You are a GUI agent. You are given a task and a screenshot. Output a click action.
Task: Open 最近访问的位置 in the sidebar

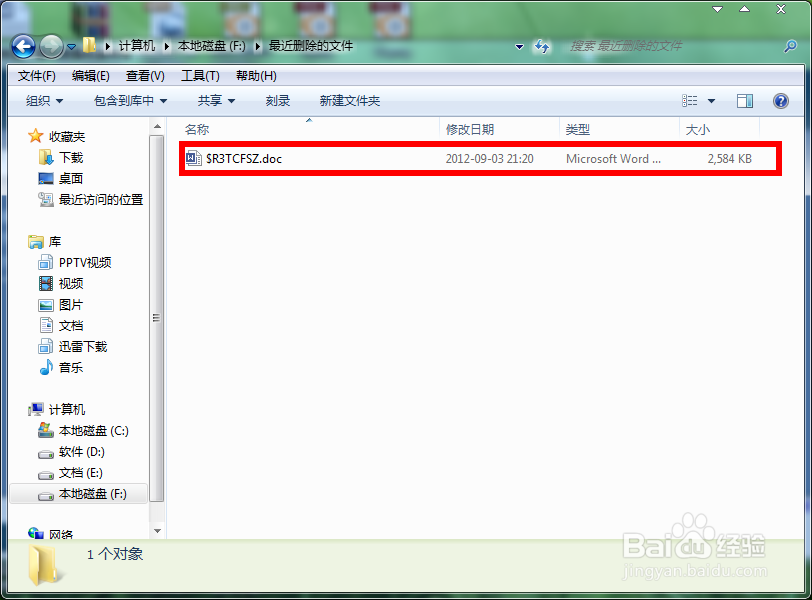click(x=101, y=199)
